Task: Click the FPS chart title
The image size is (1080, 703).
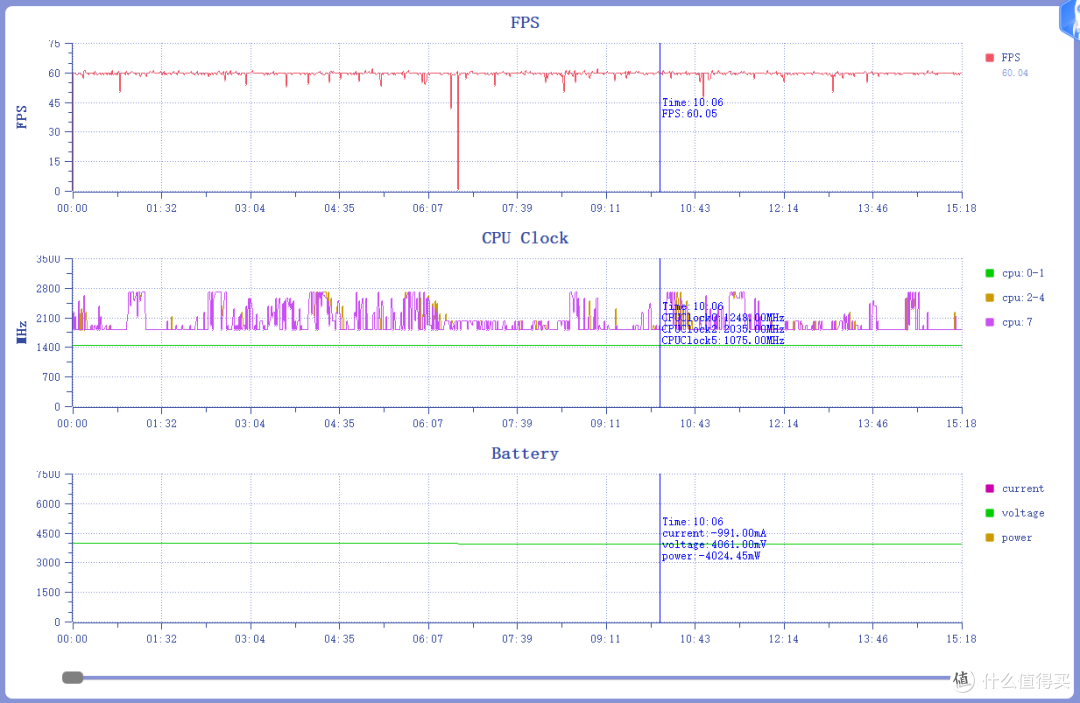Action: pos(525,23)
